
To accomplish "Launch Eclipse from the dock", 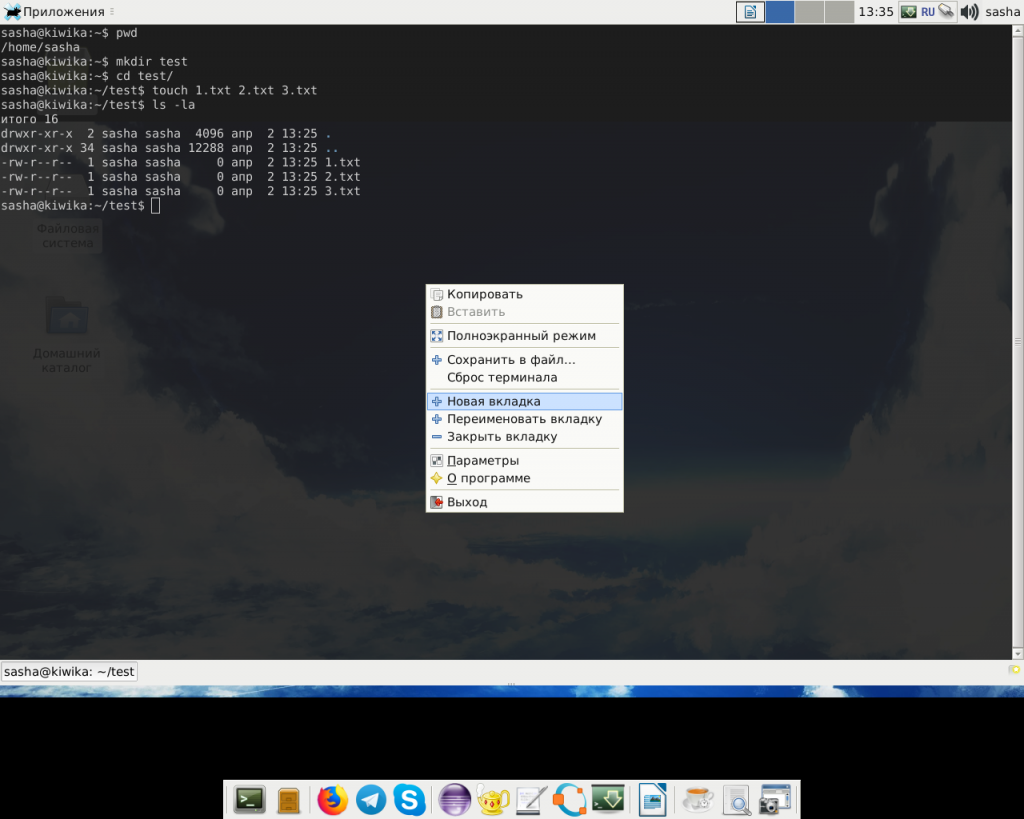I will (x=454, y=800).
